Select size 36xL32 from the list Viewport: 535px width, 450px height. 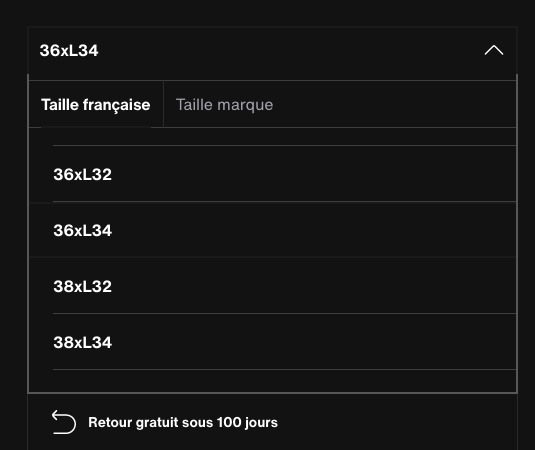tap(272, 174)
